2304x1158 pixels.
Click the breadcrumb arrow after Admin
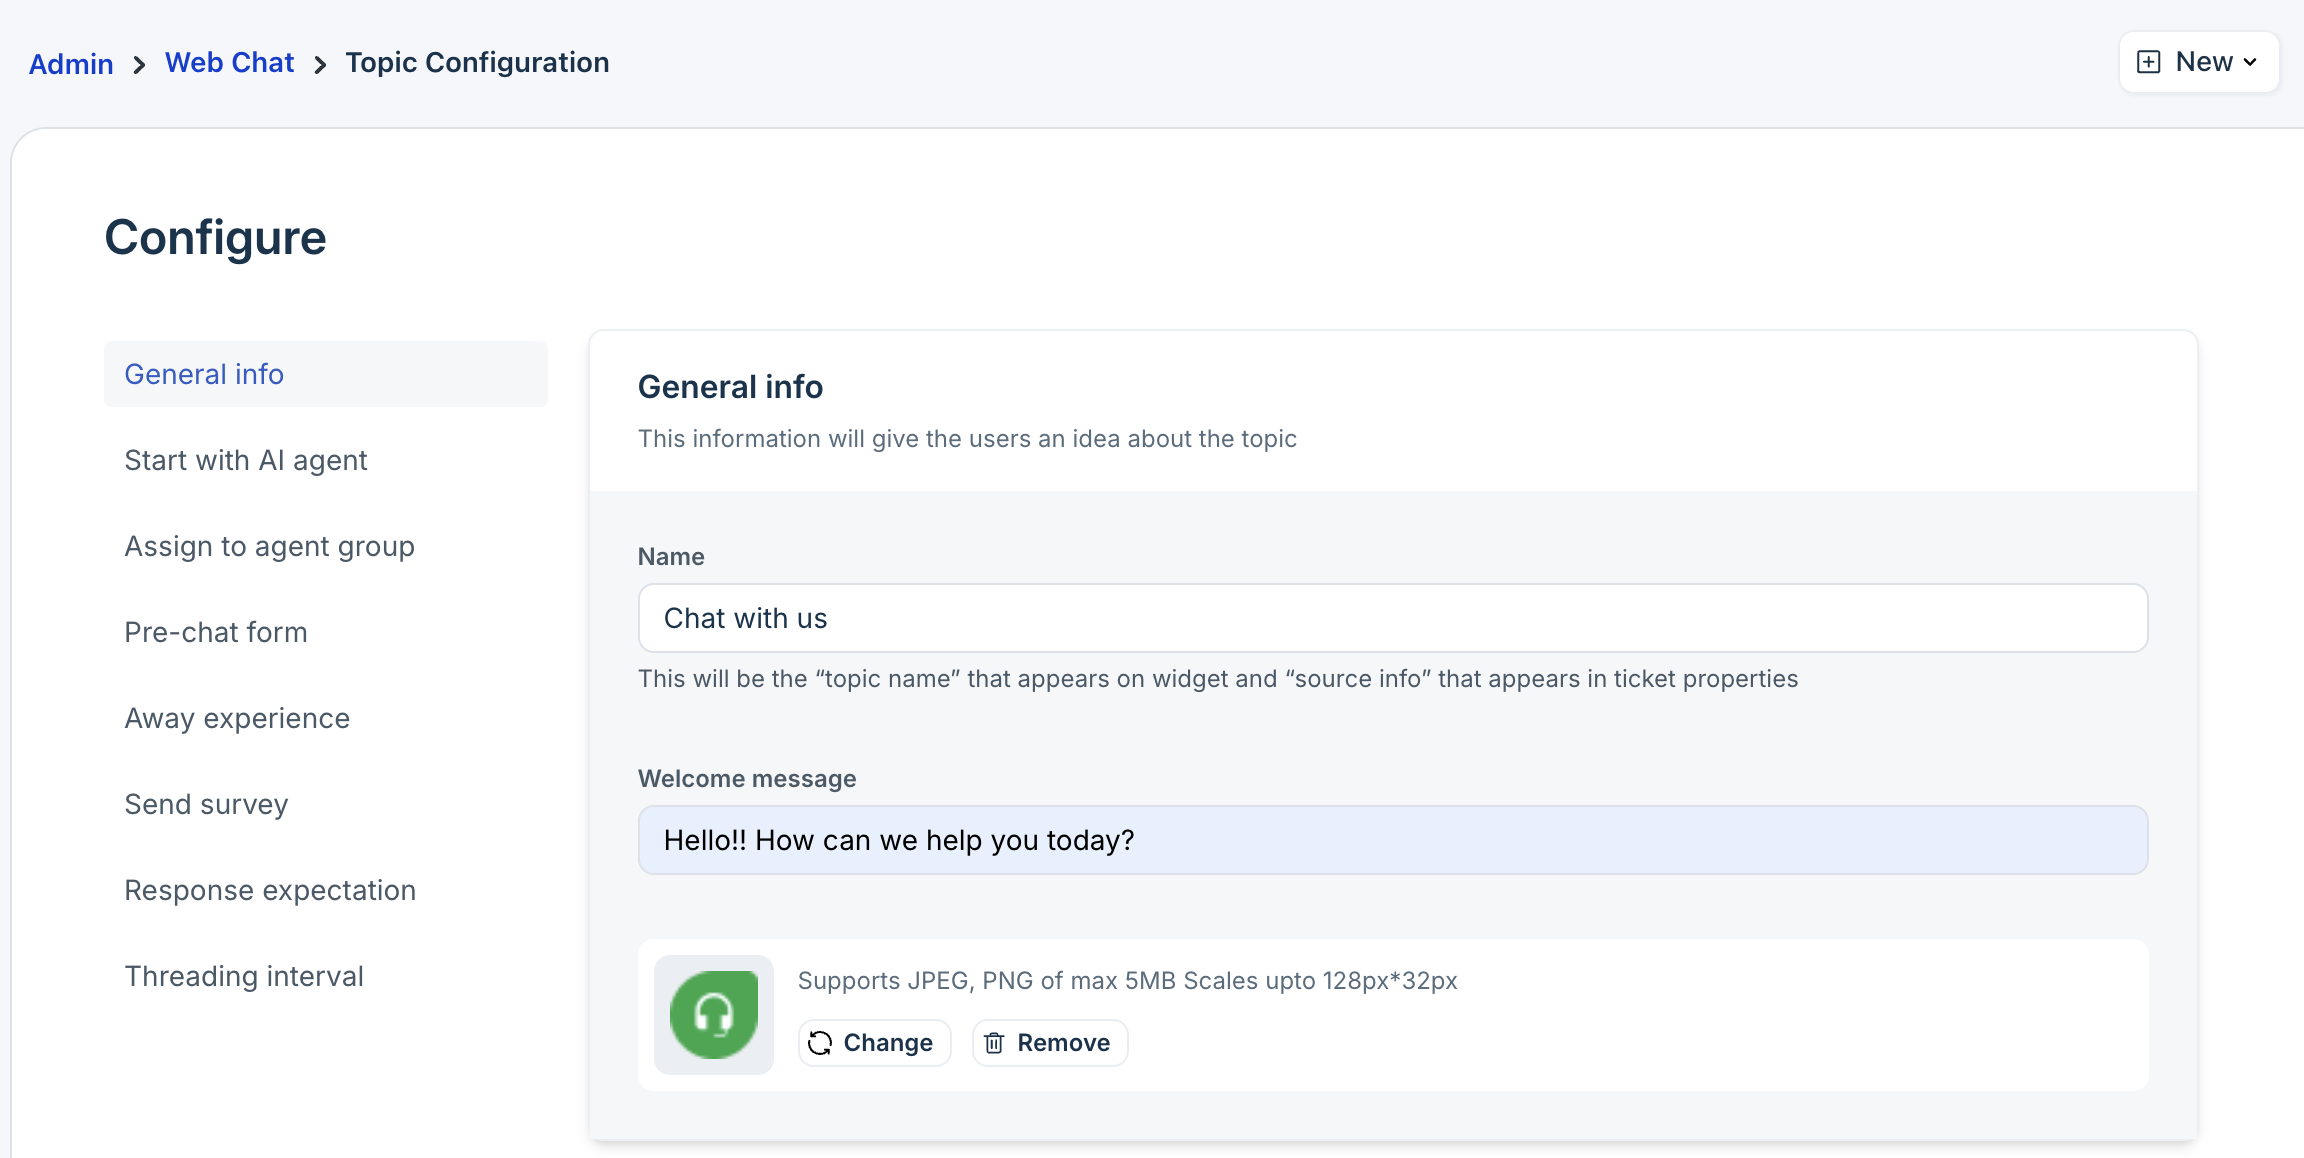(x=139, y=65)
